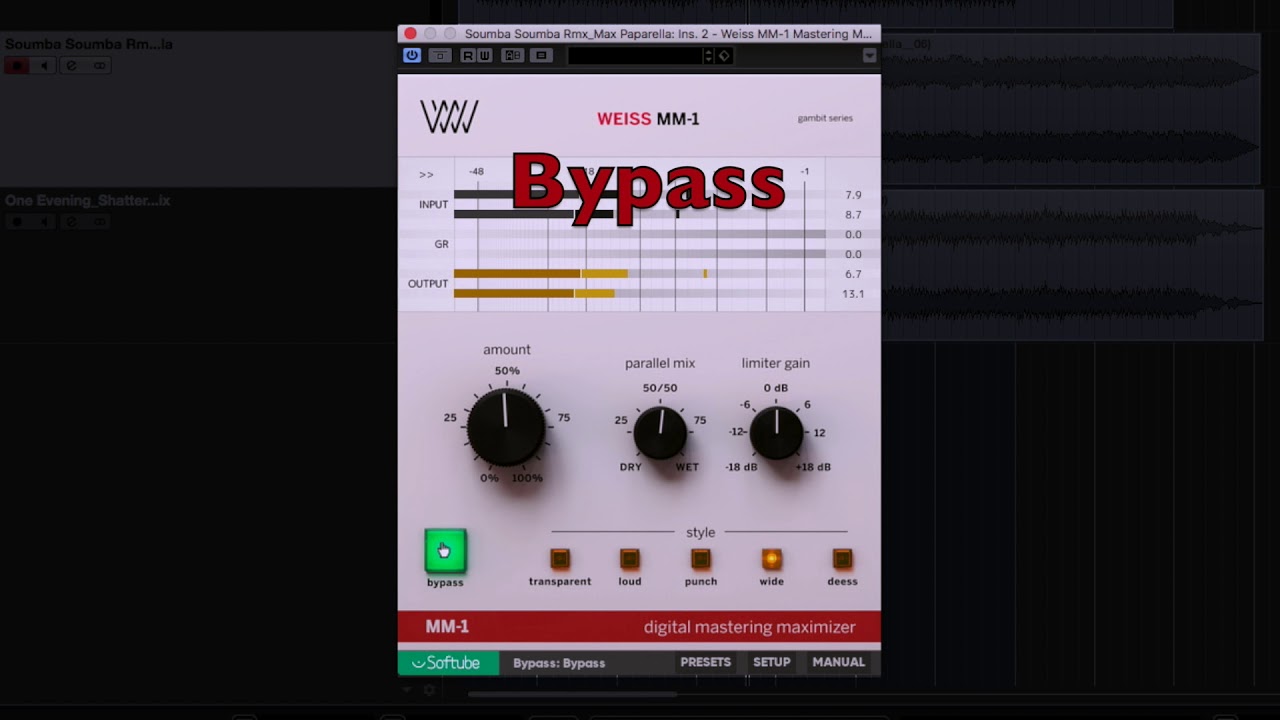The width and height of the screenshot is (1280, 720).
Task: Enable the deess style
Action: pyautogui.click(x=842, y=559)
